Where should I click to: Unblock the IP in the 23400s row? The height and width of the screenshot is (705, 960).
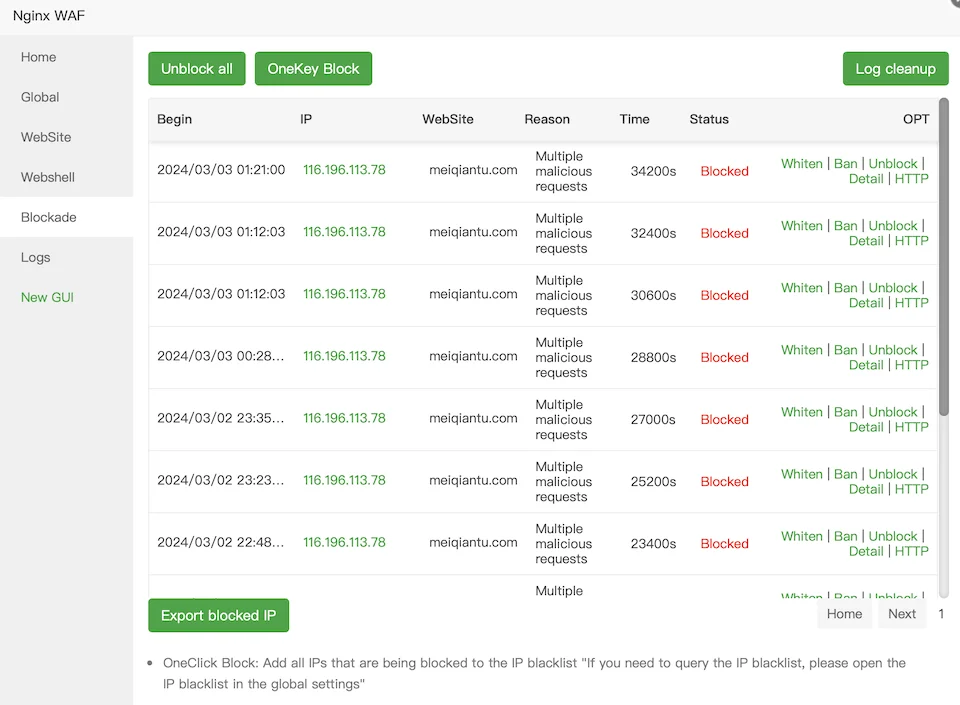(892, 536)
